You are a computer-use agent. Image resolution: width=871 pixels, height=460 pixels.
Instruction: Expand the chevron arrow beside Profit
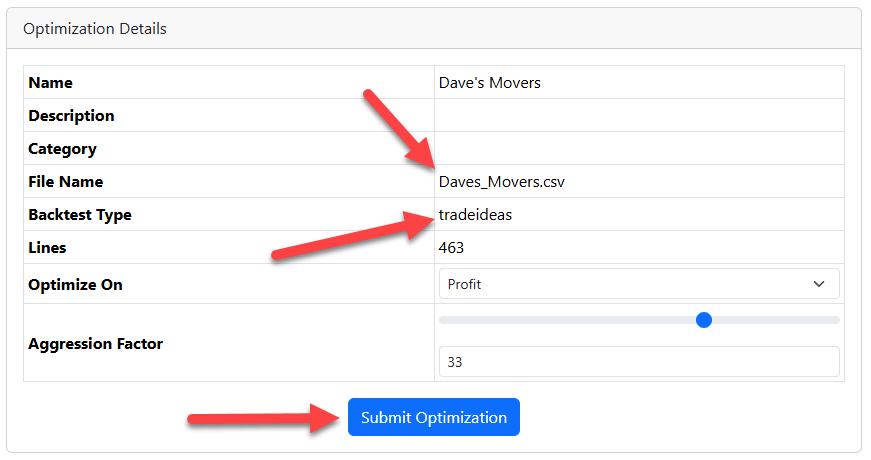819,284
